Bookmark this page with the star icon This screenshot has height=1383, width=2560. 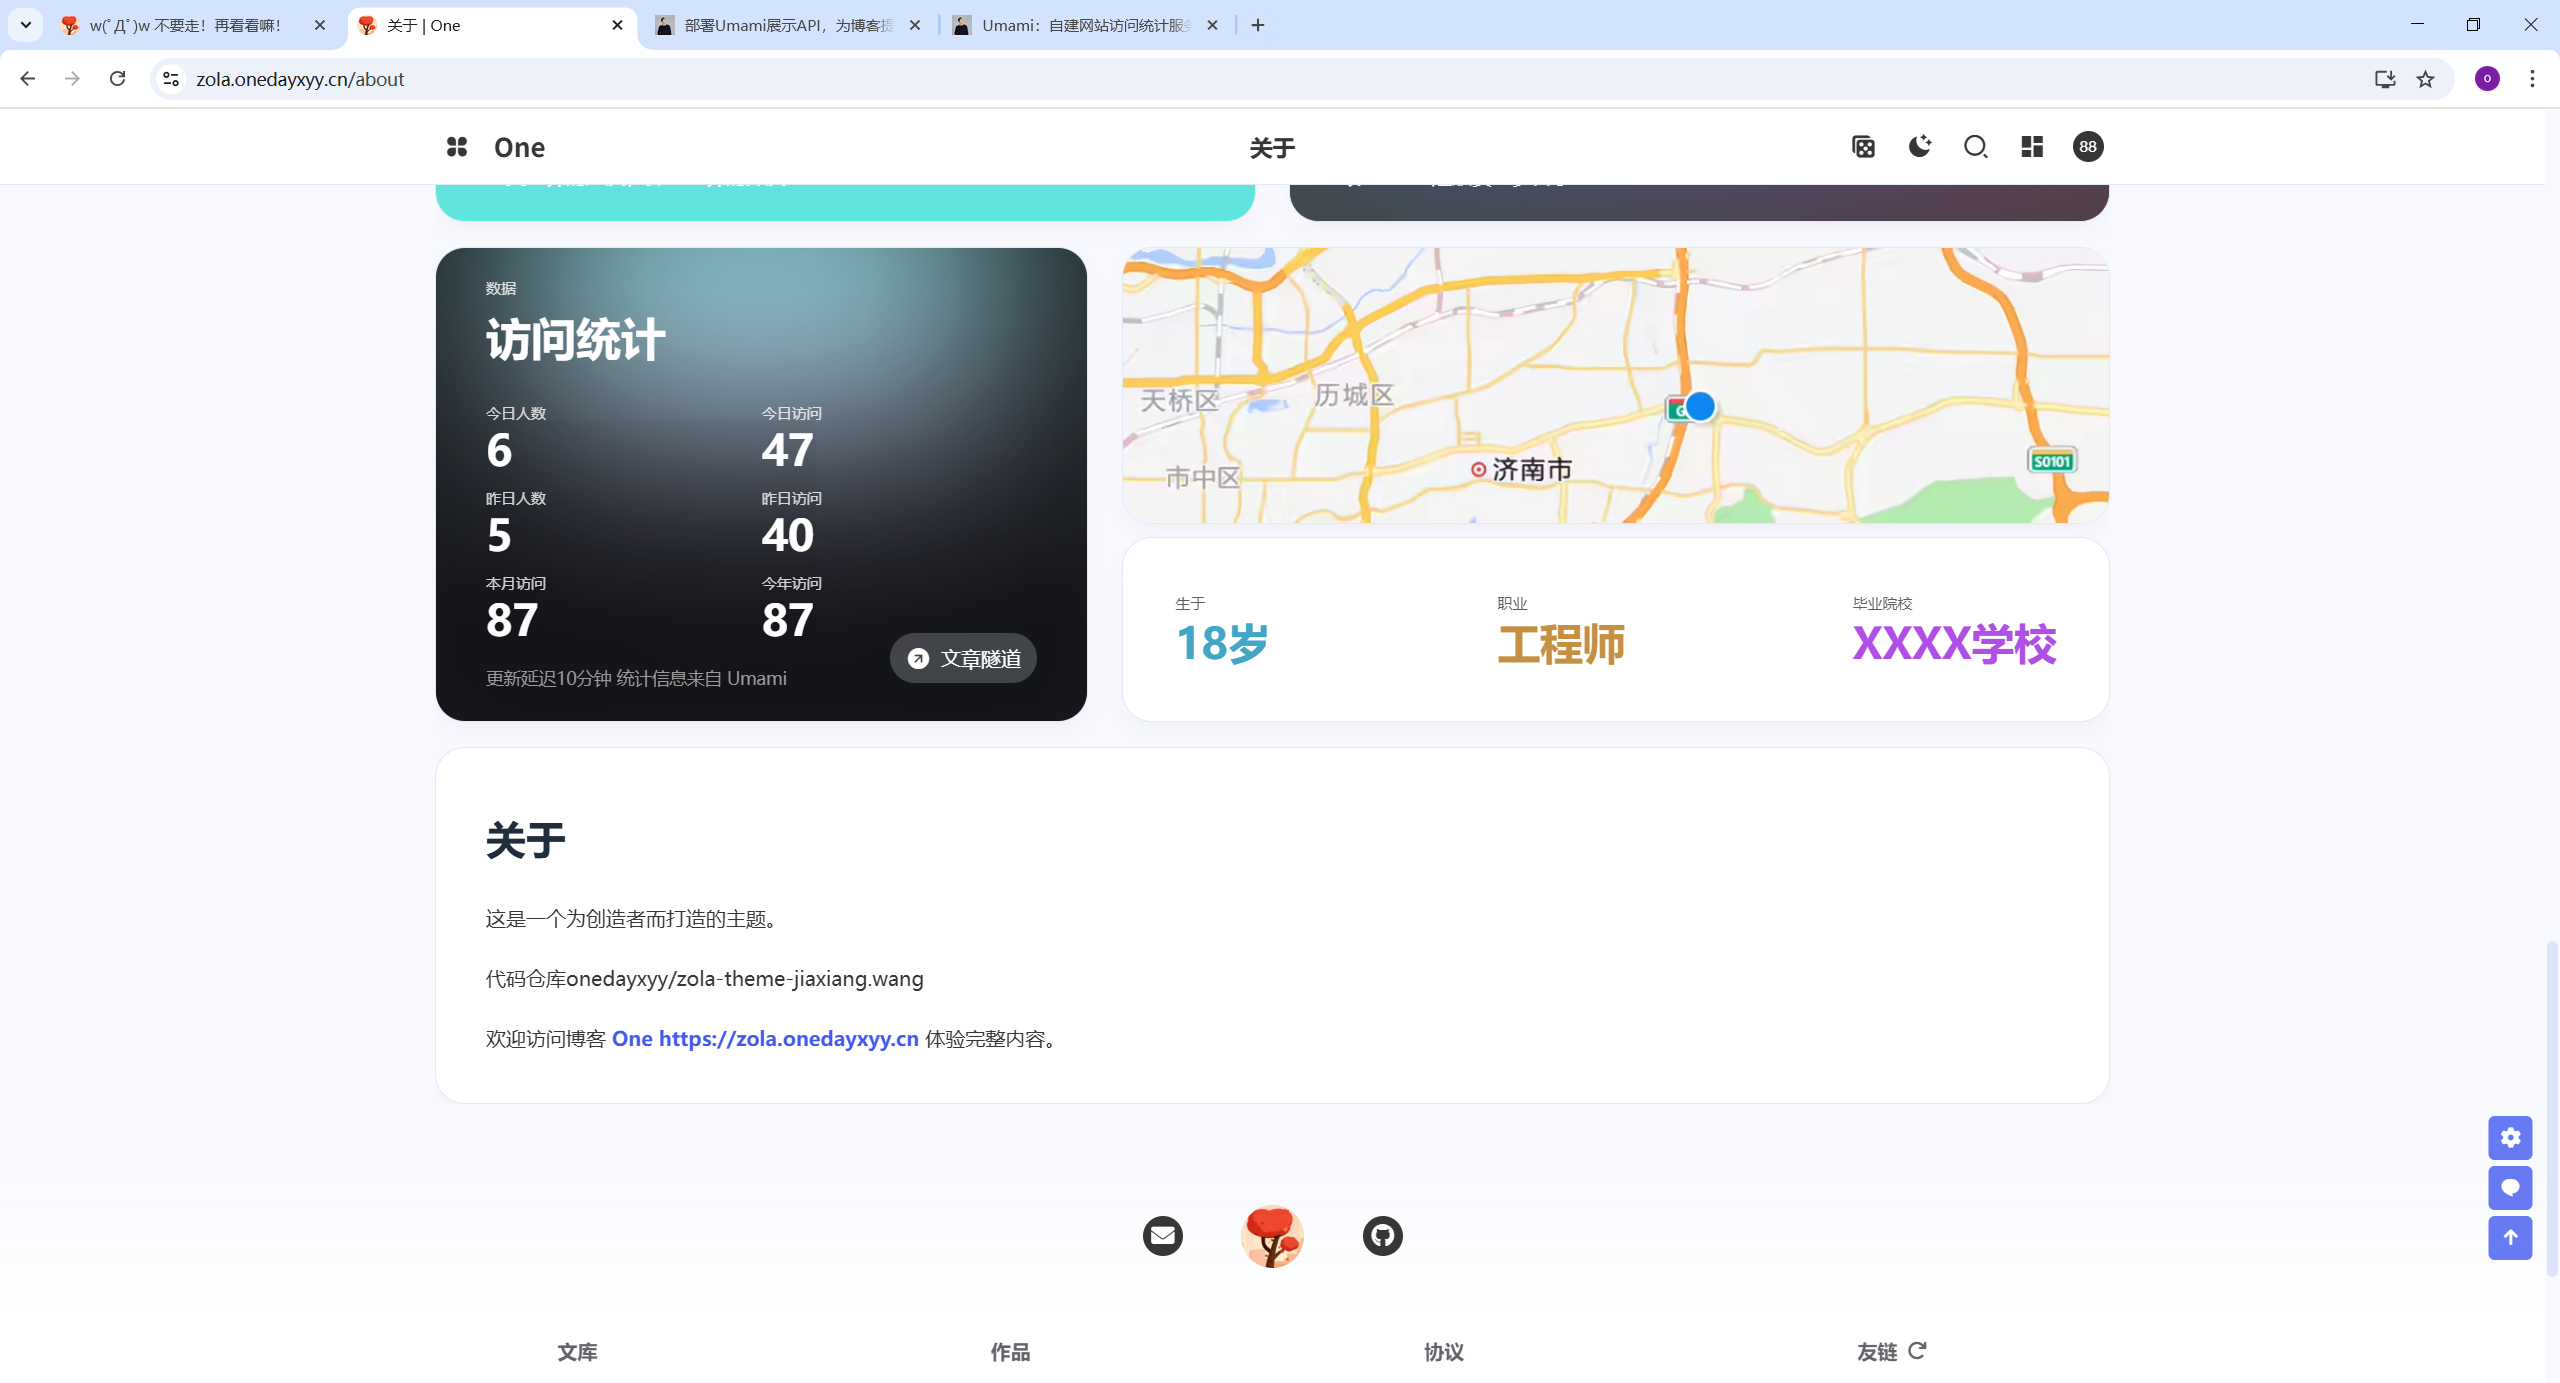point(2425,79)
